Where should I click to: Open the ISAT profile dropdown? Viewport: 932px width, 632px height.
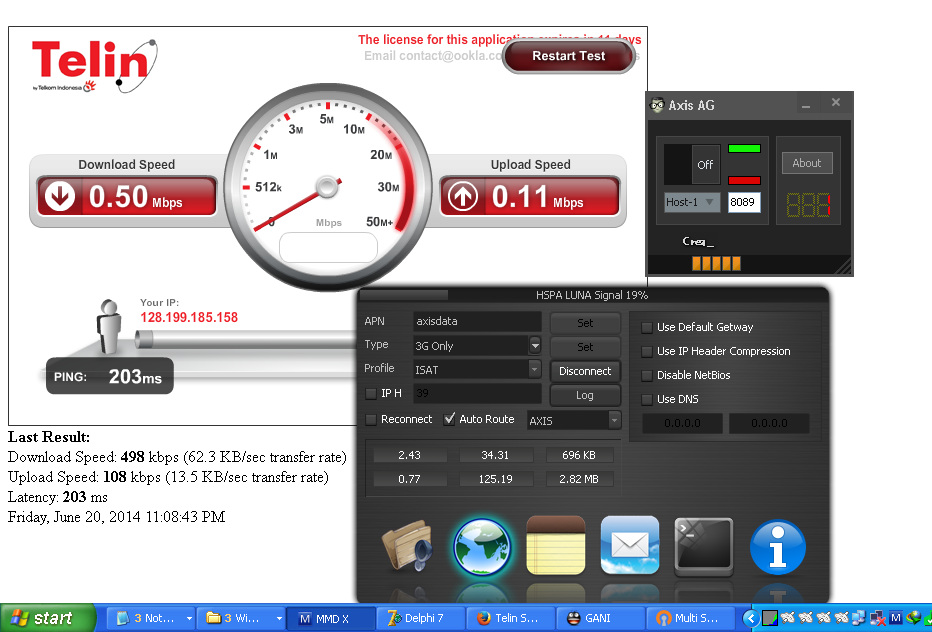pos(535,369)
